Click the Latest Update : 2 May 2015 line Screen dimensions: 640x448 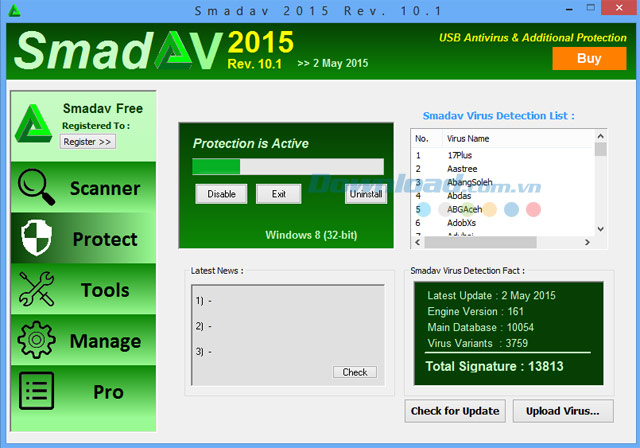(x=491, y=295)
